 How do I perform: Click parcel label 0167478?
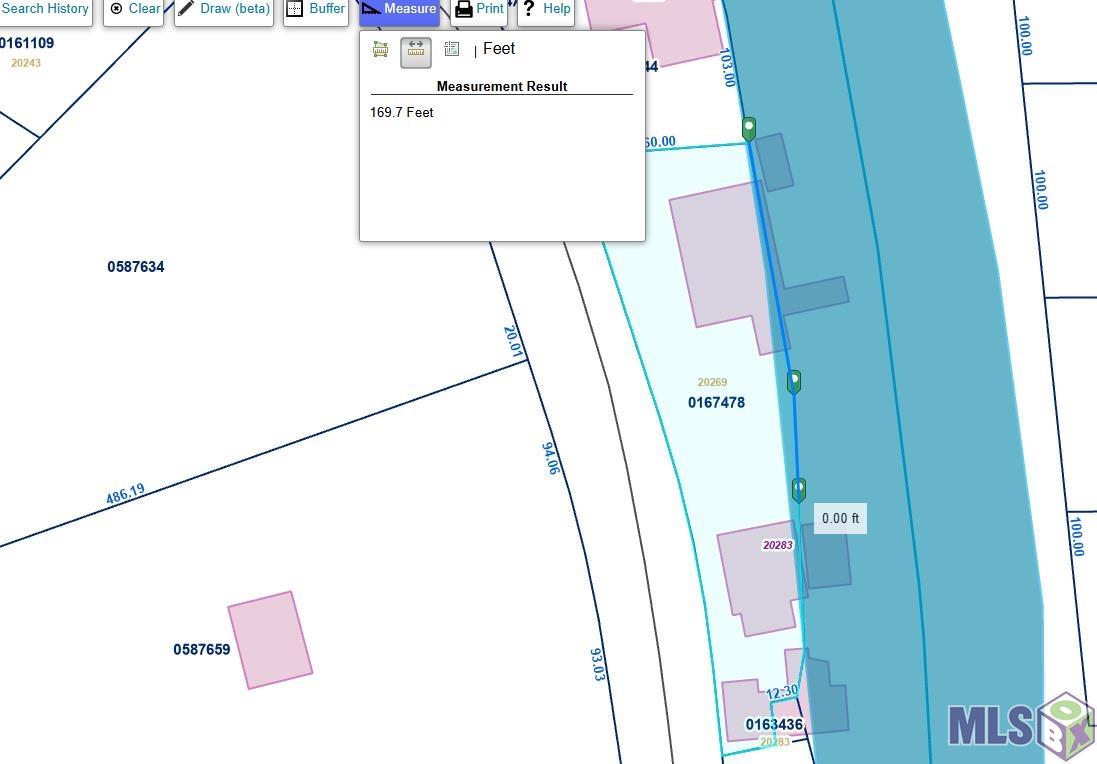point(716,402)
